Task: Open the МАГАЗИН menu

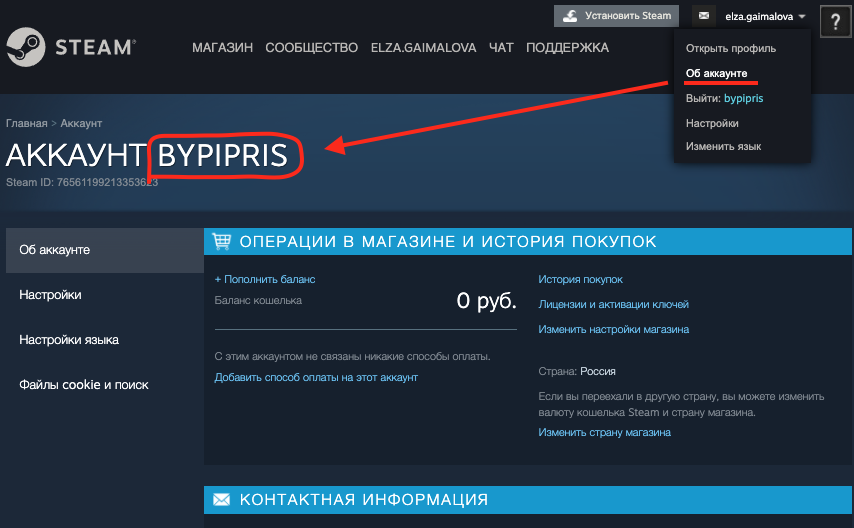Action: click(222, 48)
